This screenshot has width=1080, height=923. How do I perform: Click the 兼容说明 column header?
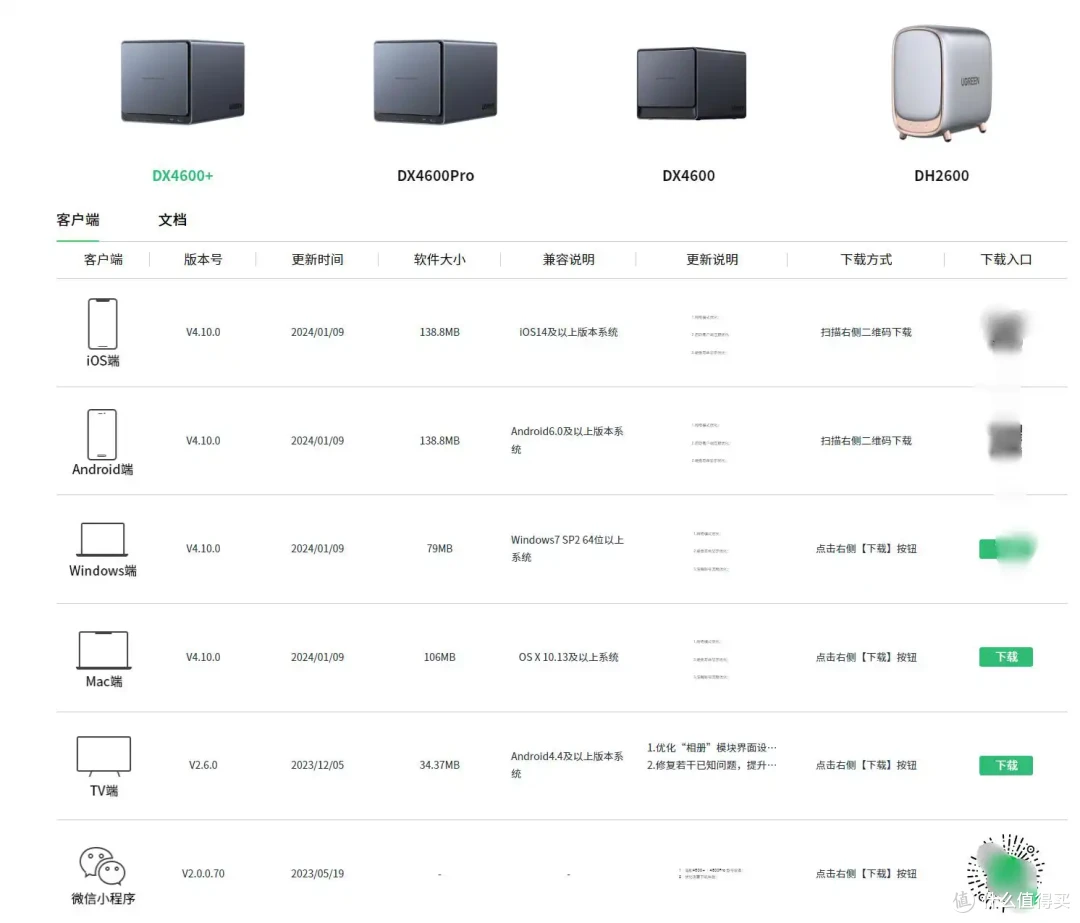[568, 260]
